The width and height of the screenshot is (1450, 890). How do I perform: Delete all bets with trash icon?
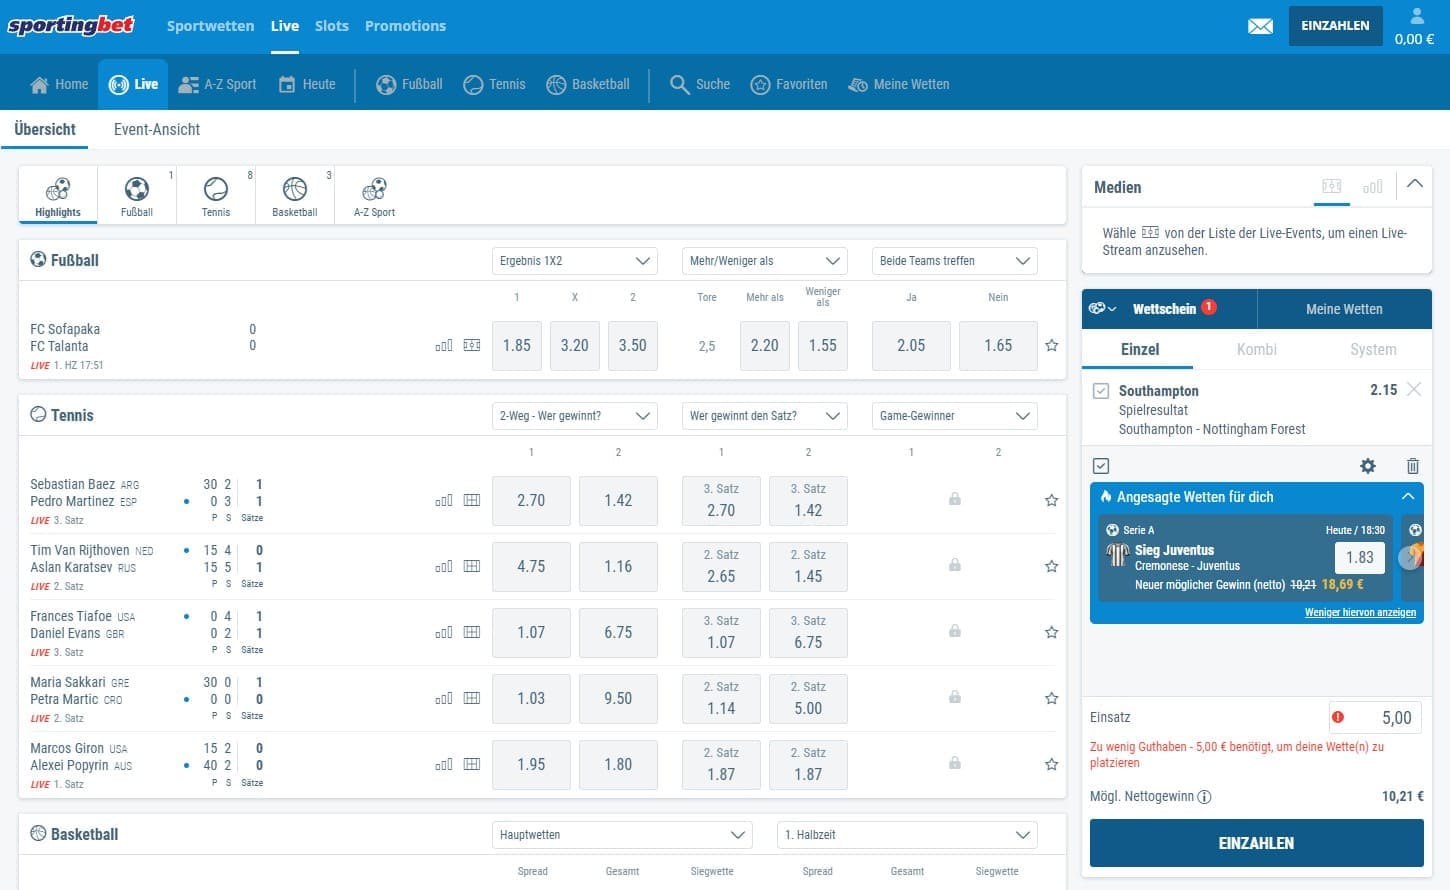1412,466
